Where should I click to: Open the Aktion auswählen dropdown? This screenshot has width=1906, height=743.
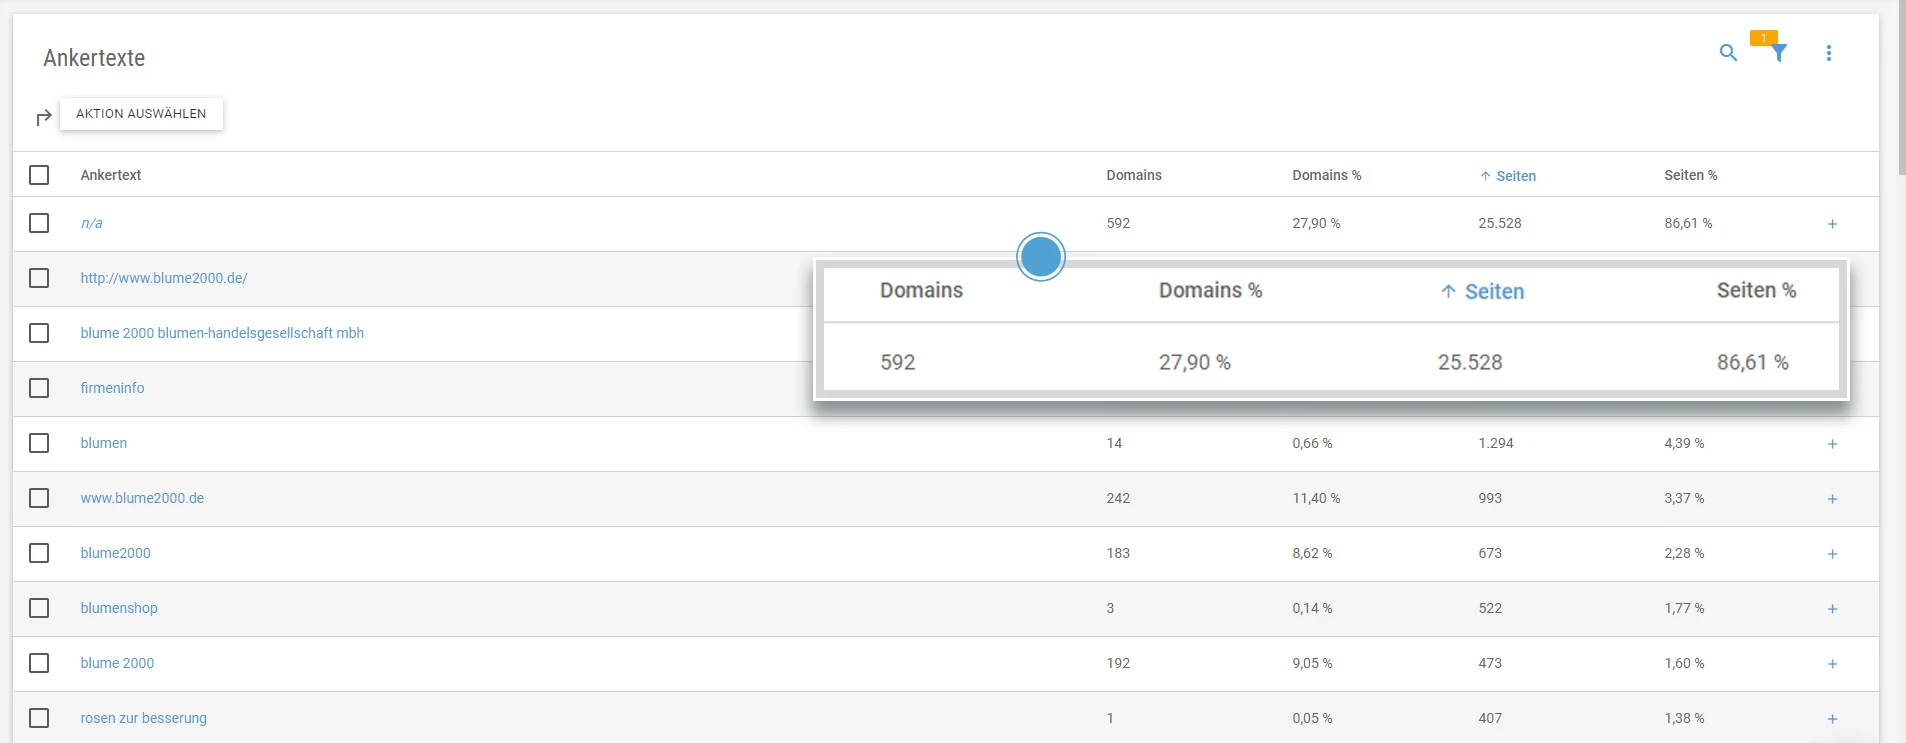click(x=141, y=114)
